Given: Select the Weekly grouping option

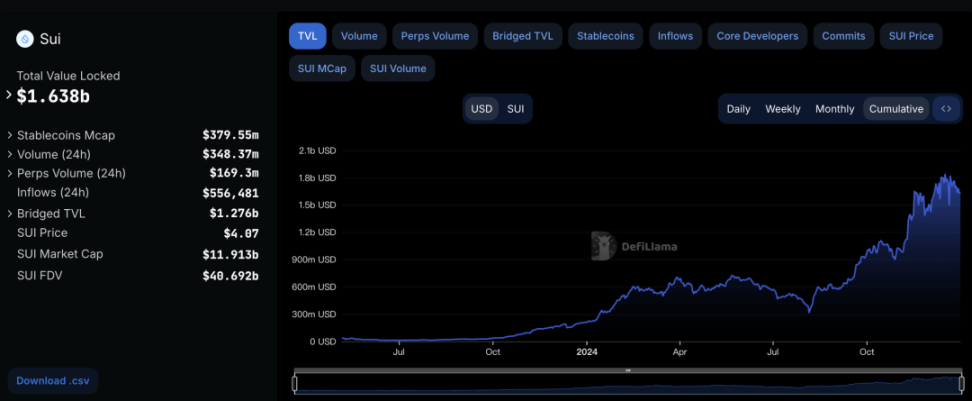Looking at the screenshot, I should (783, 109).
